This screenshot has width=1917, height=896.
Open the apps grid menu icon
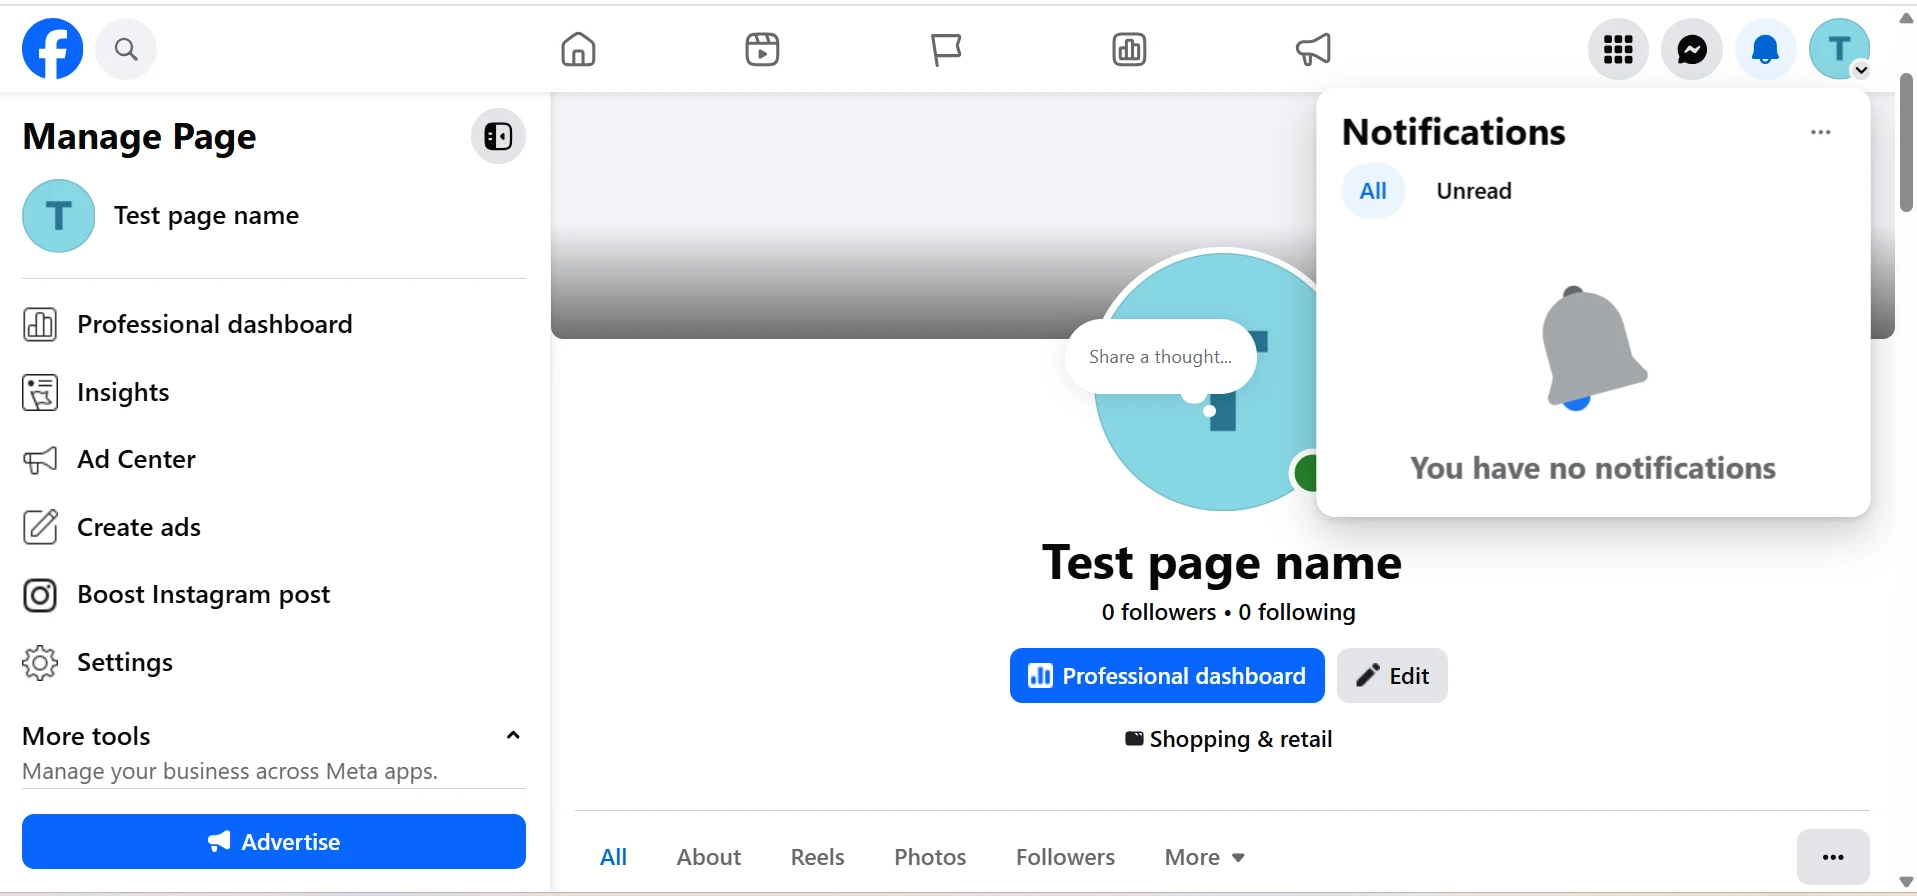coord(1618,49)
